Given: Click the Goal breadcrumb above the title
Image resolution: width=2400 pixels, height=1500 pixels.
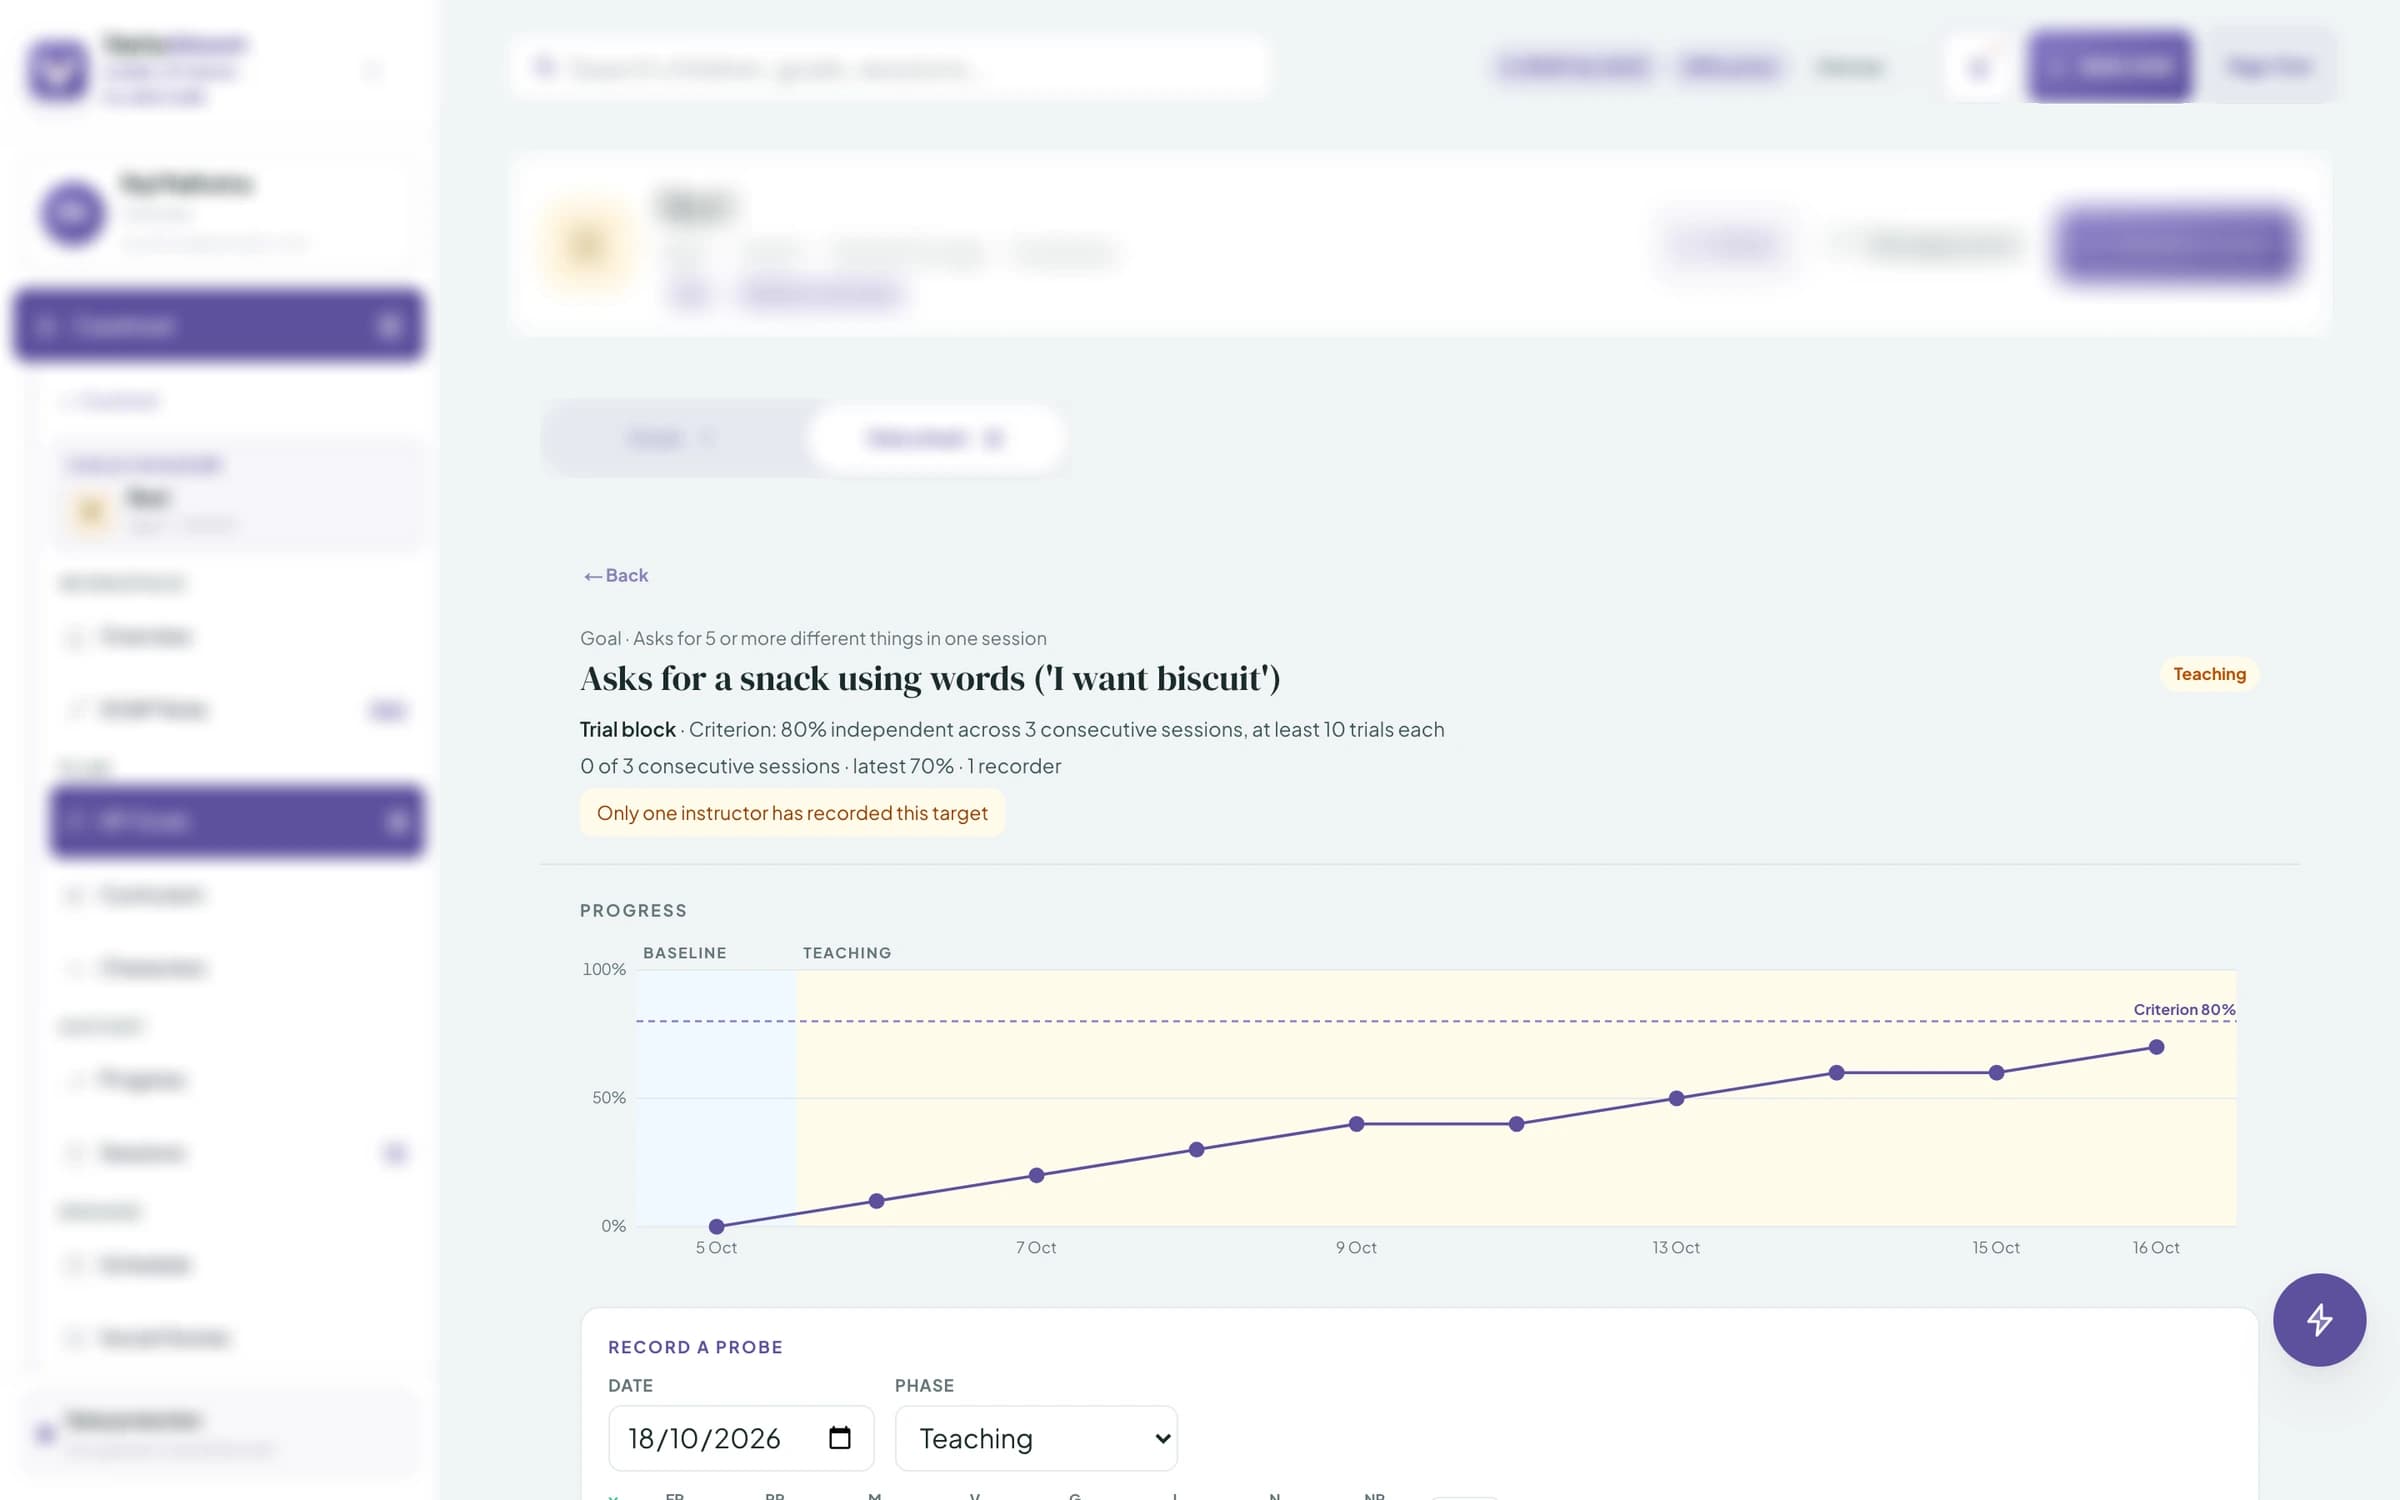Looking at the screenshot, I should pyautogui.click(x=813, y=638).
